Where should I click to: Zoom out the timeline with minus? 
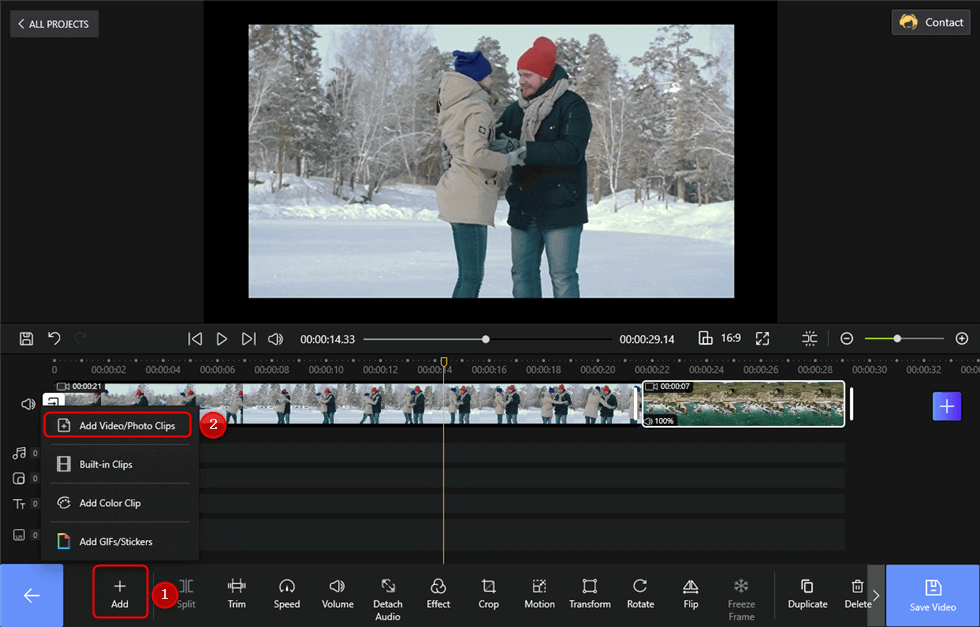[x=847, y=338]
